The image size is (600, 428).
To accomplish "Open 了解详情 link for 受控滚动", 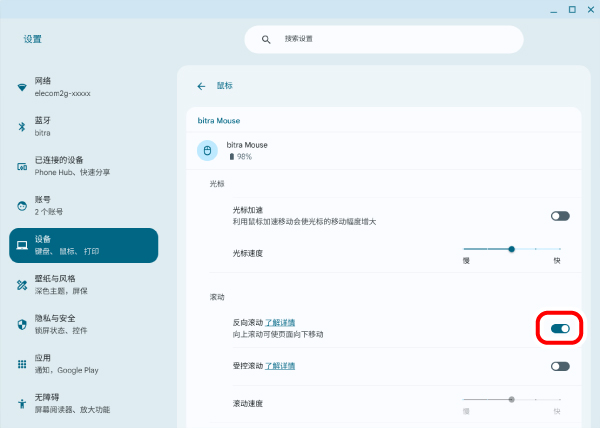I will (279, 366).
